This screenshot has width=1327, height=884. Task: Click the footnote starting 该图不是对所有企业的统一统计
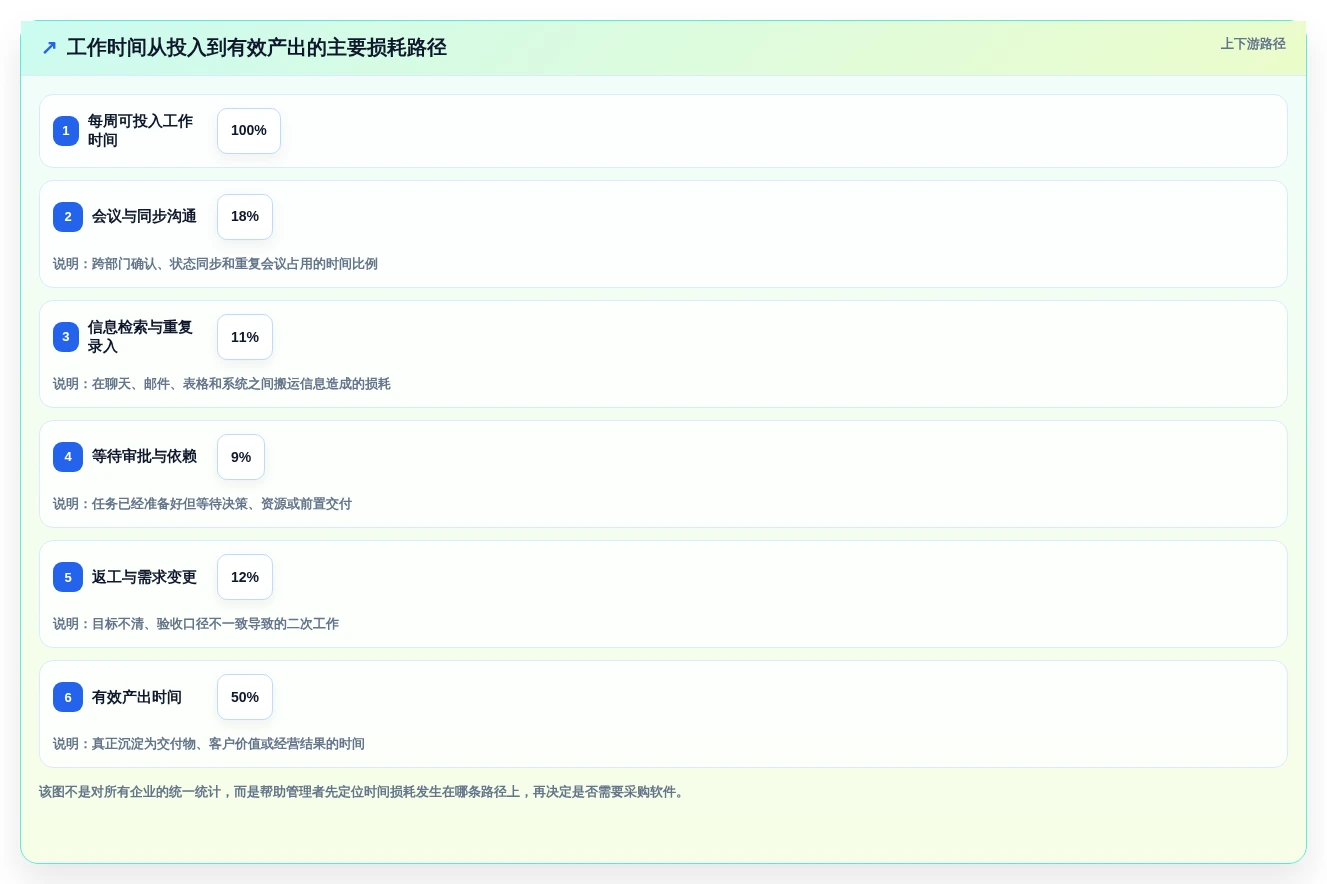pyautogui.click(x=364, y=792)
